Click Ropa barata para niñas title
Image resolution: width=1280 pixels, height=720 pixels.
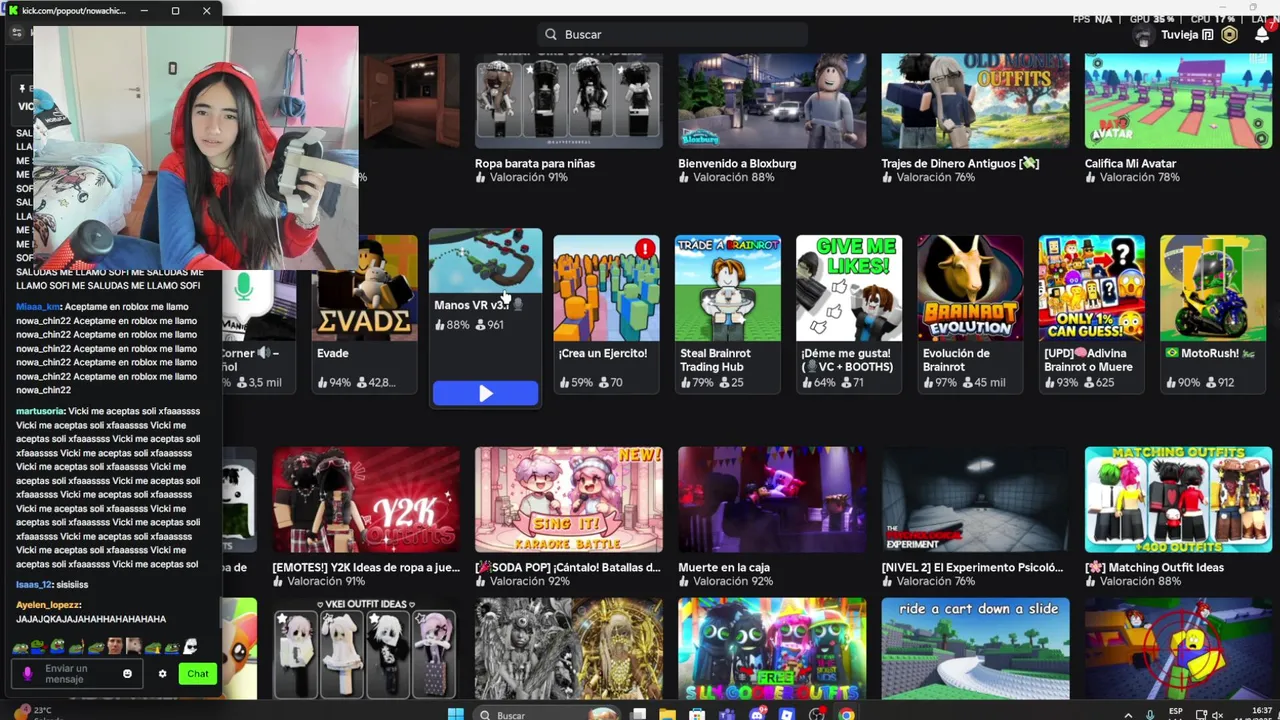click(x=535, y=163)
